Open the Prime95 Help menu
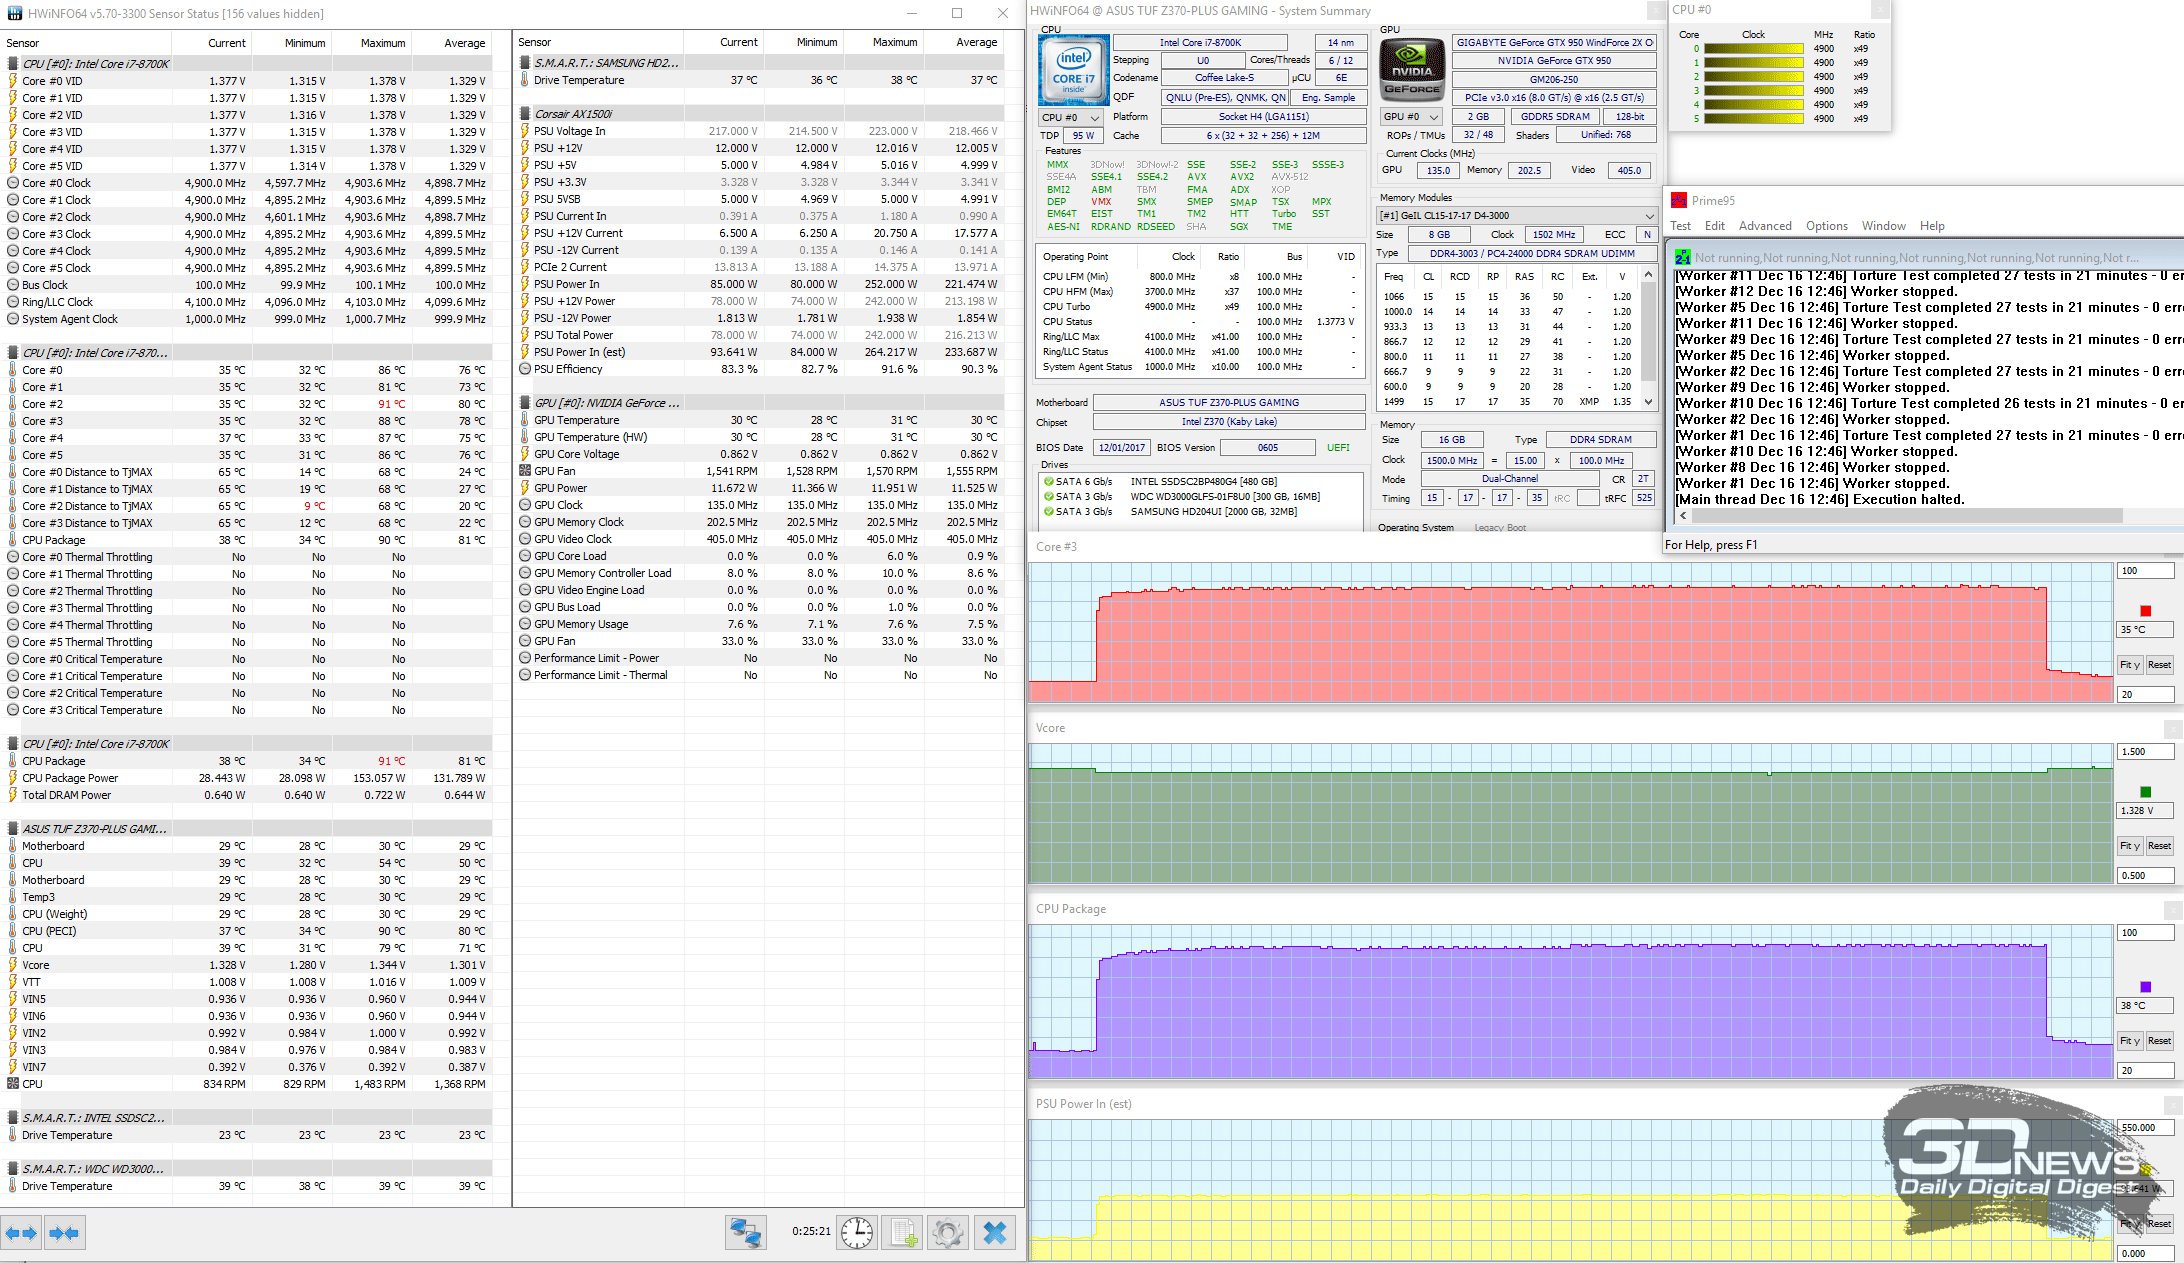This screenshot has width=2184, height=1263. click(1932, 226)
